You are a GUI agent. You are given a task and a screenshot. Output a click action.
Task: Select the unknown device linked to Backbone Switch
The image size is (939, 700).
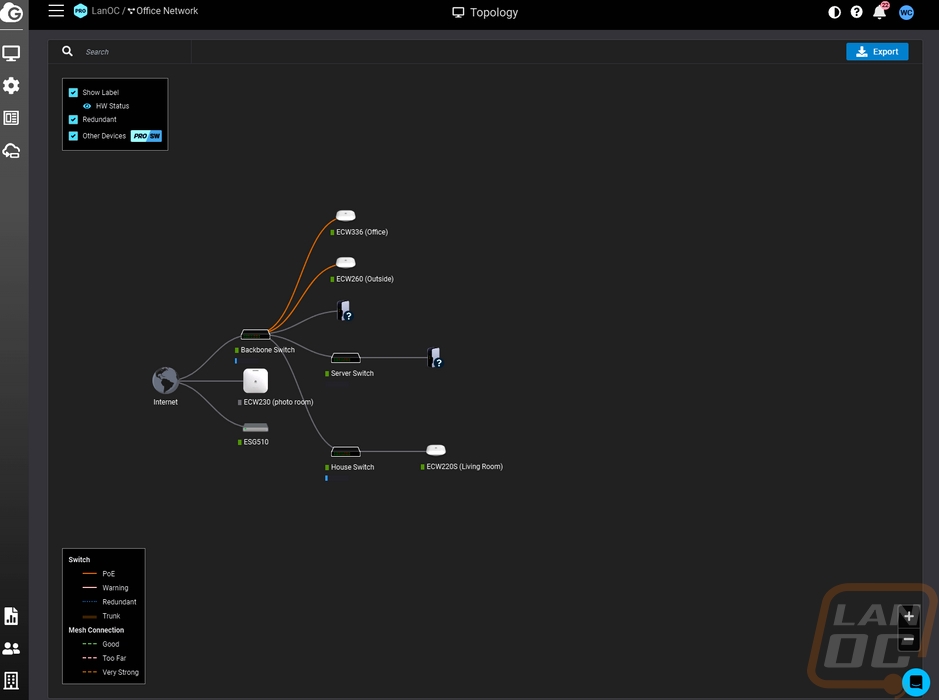point(346,311)
